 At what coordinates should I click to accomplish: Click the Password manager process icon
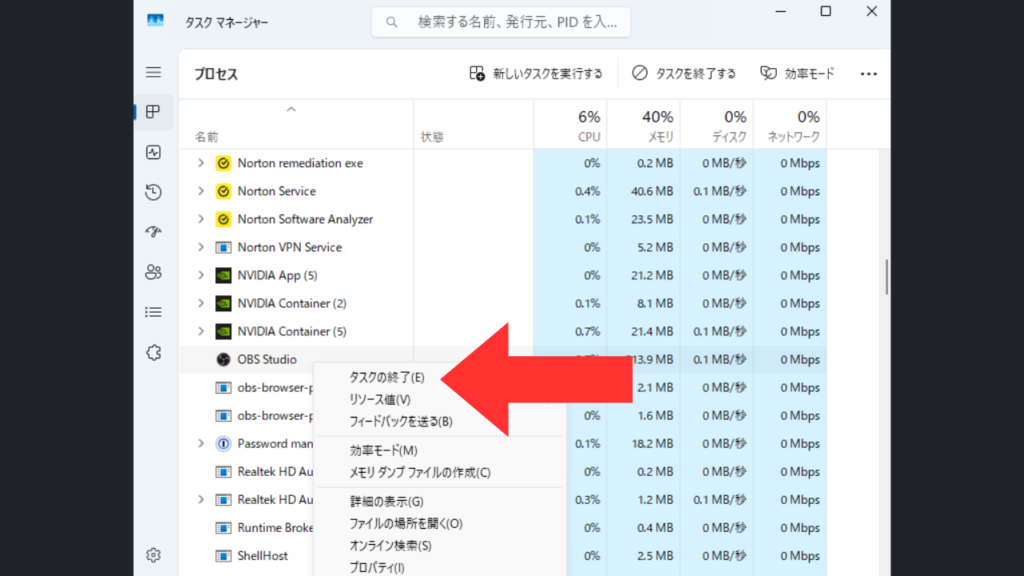tap(223, 443)
